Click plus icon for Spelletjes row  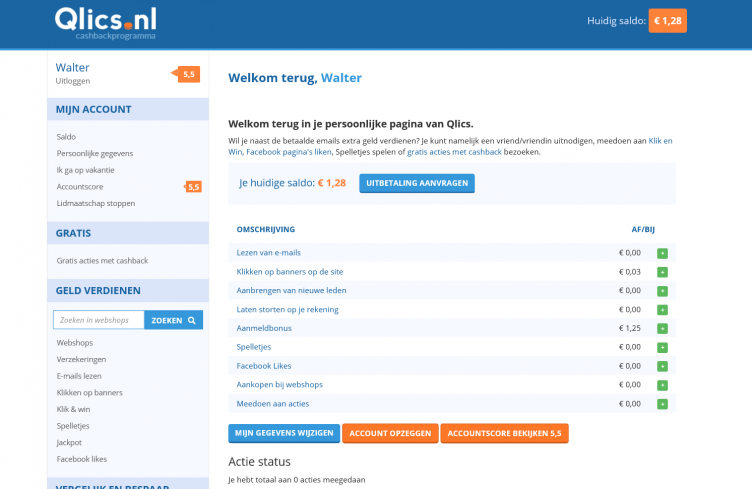coord(662,347)
